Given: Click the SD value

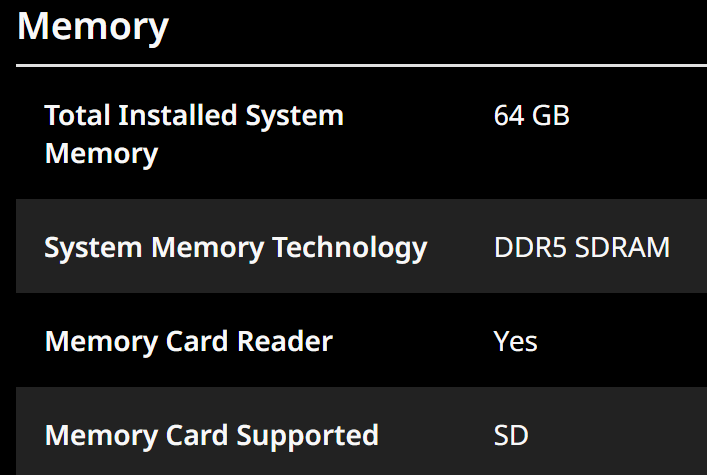Looking at the screenshot, I should [511, 435].
